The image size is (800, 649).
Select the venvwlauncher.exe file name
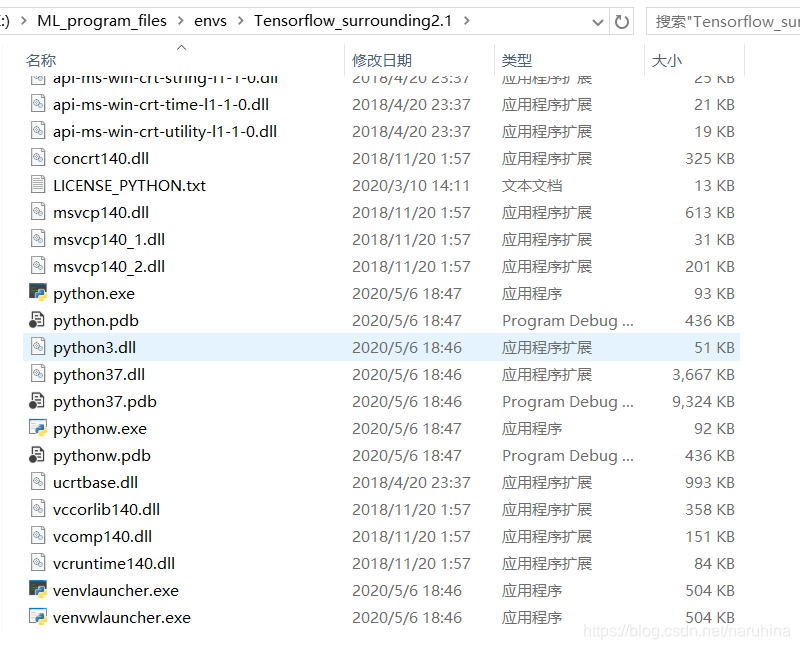122,618
